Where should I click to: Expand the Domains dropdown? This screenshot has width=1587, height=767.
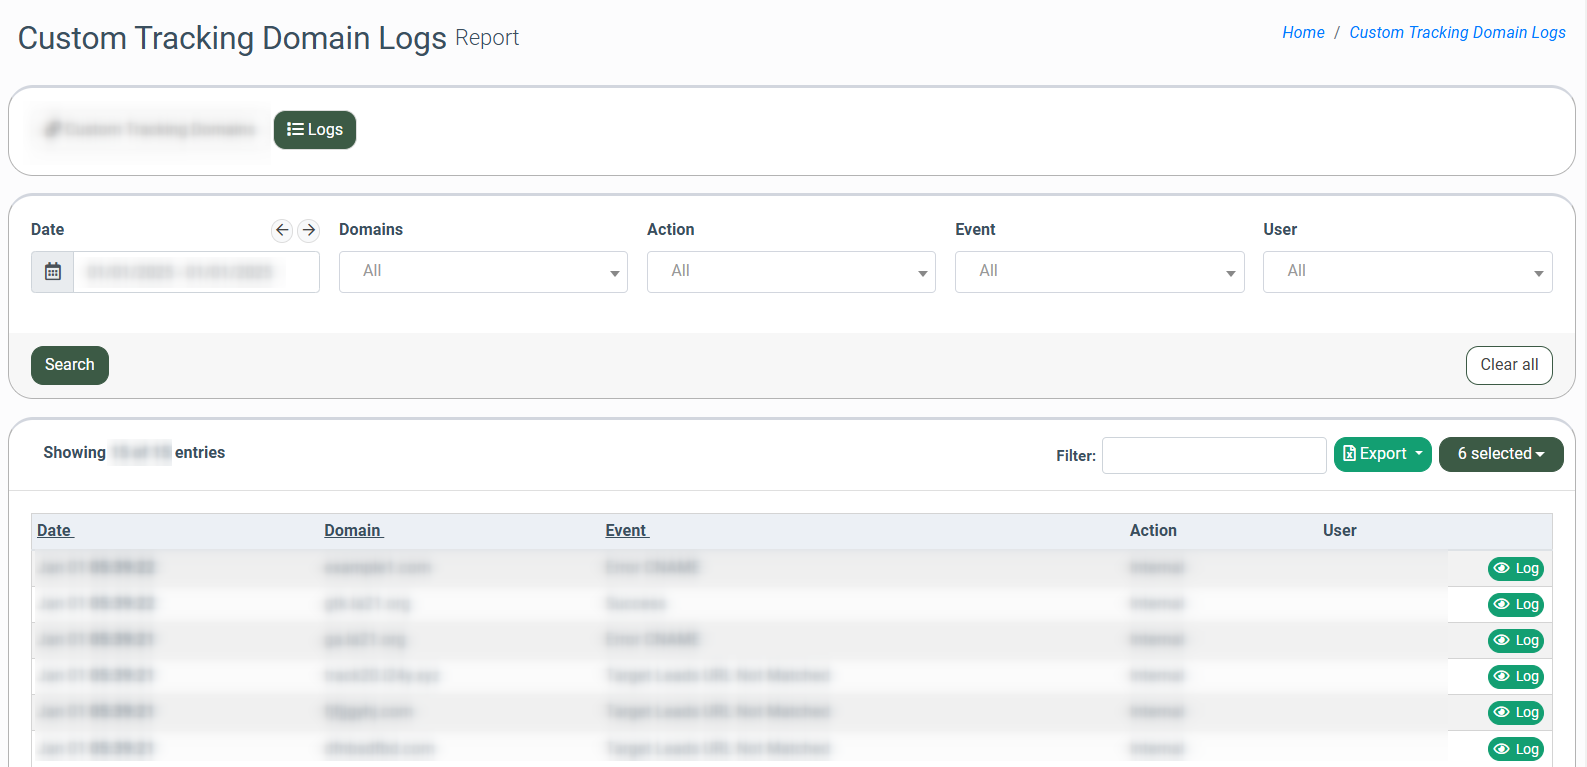(x=483, y=272)
